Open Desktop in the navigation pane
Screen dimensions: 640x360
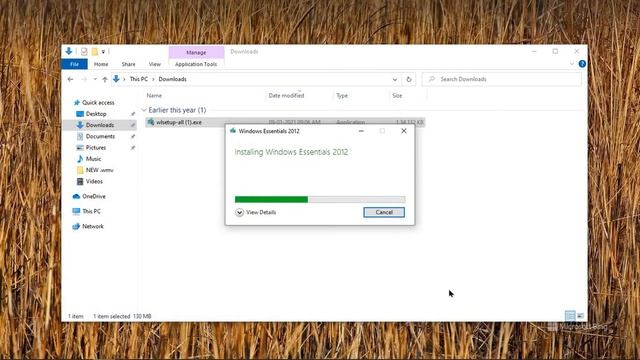(x=96, y=114)
